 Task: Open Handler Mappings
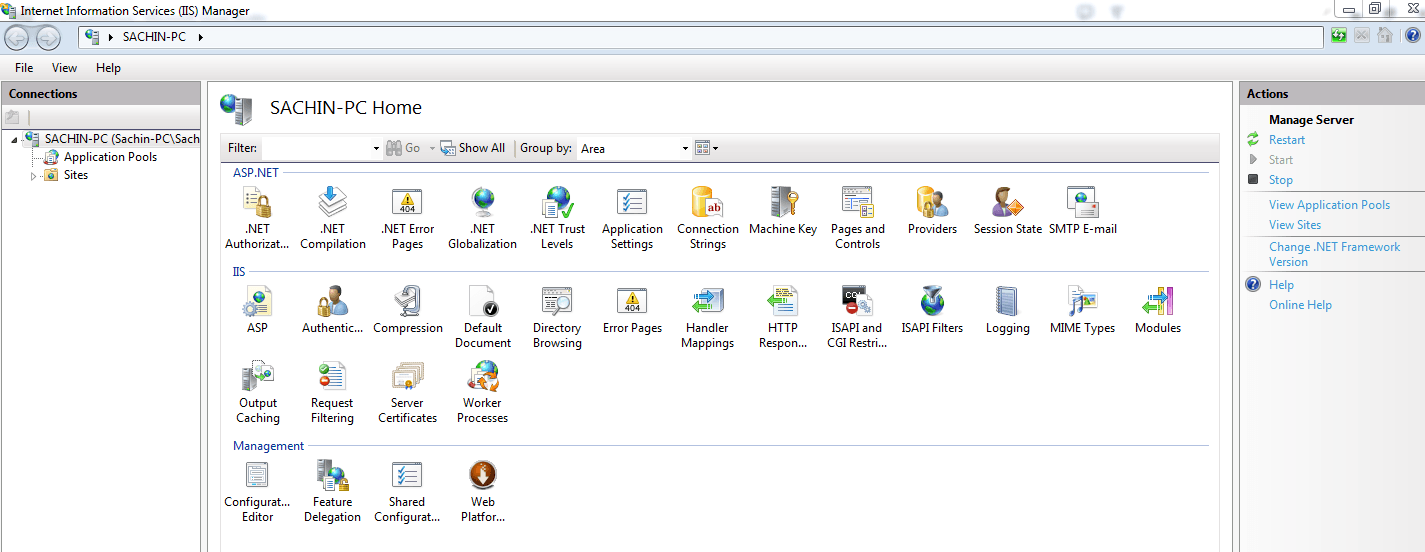tap(708, 317)
